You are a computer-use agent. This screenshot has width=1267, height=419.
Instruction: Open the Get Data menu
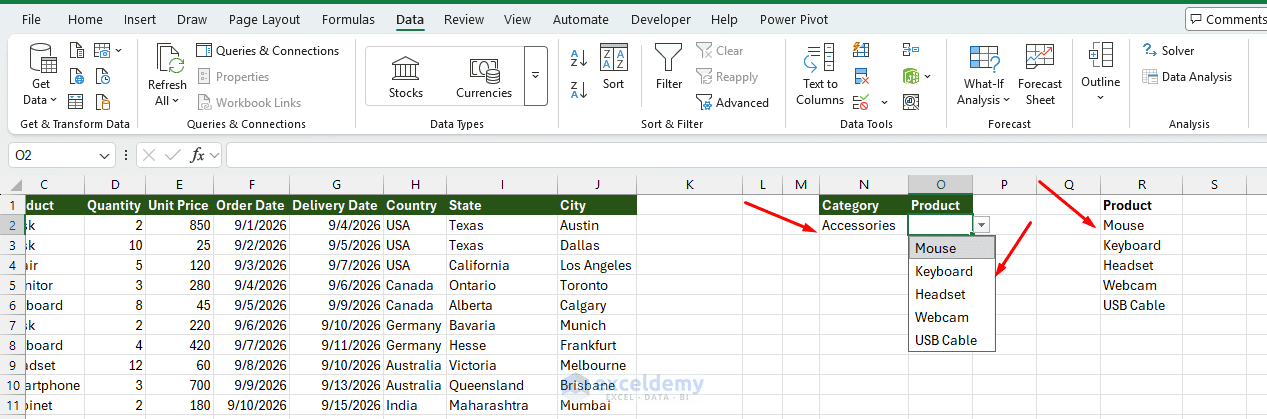tap(41, 75)
